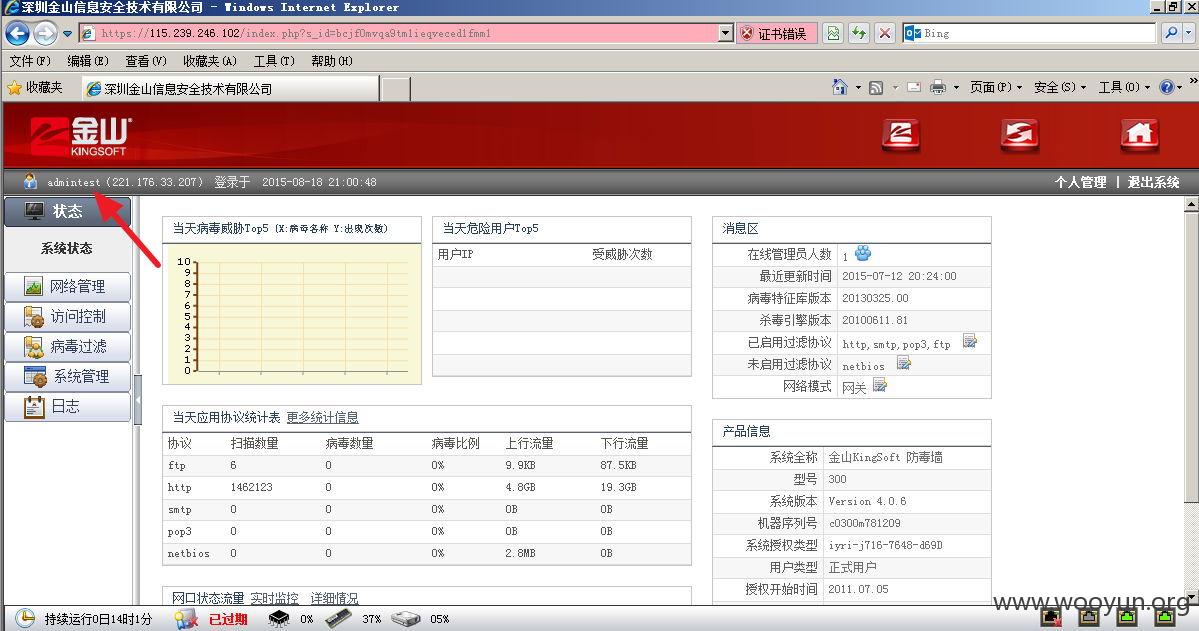Viewport: 1199px width, 631px height.
Task: Click the 收藏夹 favorites star button
Action: pyautogui.click(x=34, y=88)
